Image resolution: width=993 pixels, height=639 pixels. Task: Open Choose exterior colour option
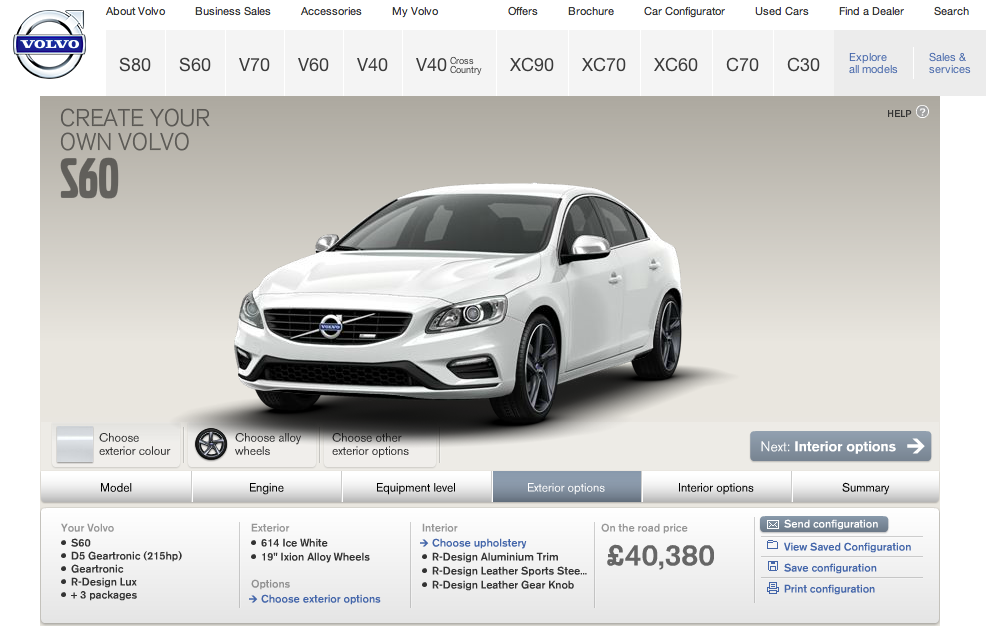117,445
